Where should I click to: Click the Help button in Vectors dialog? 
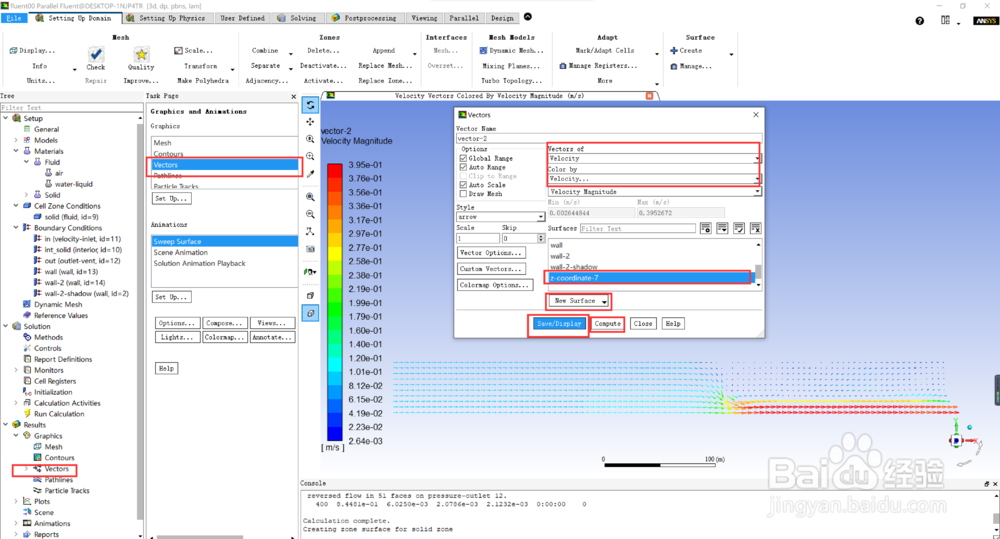[673, 323]
